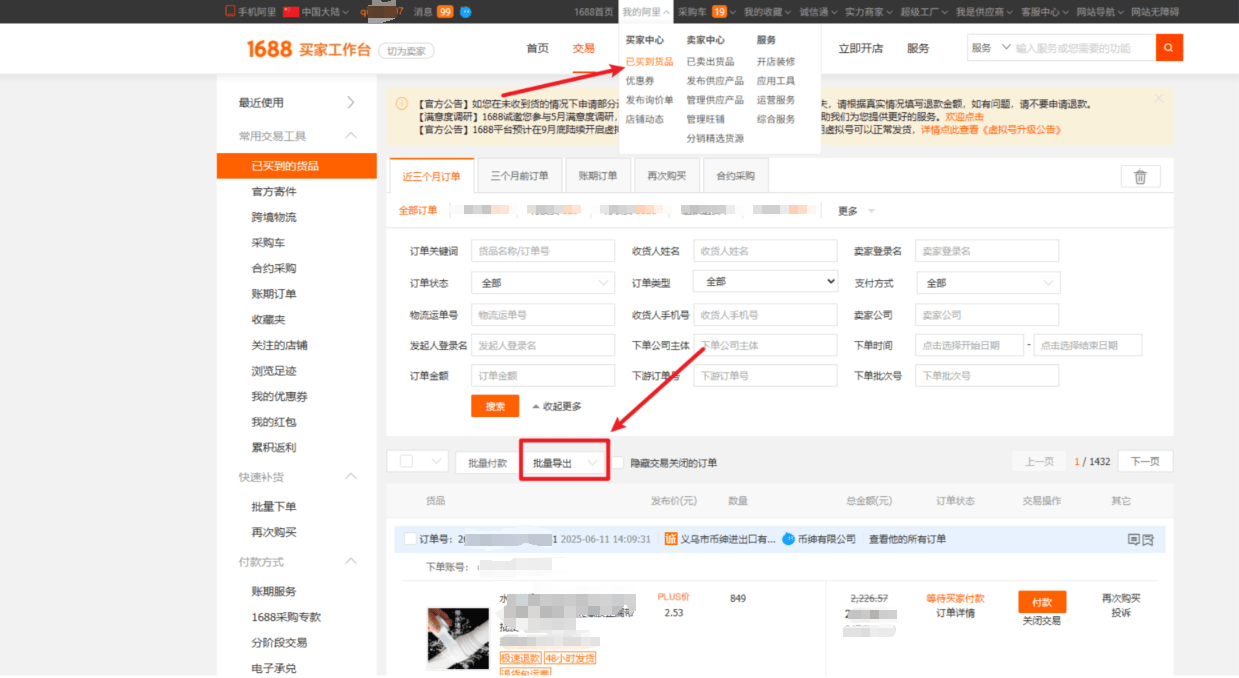Click the orange search magnifier icon
The width and height of the screenshot is (1239, 678).
coord(1169,48)
